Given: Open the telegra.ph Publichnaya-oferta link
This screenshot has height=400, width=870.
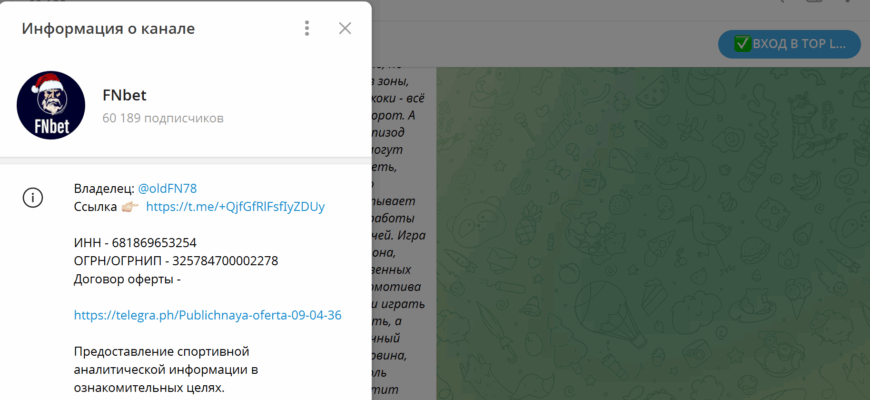Looking at the screenshot, I should point(208,315).
